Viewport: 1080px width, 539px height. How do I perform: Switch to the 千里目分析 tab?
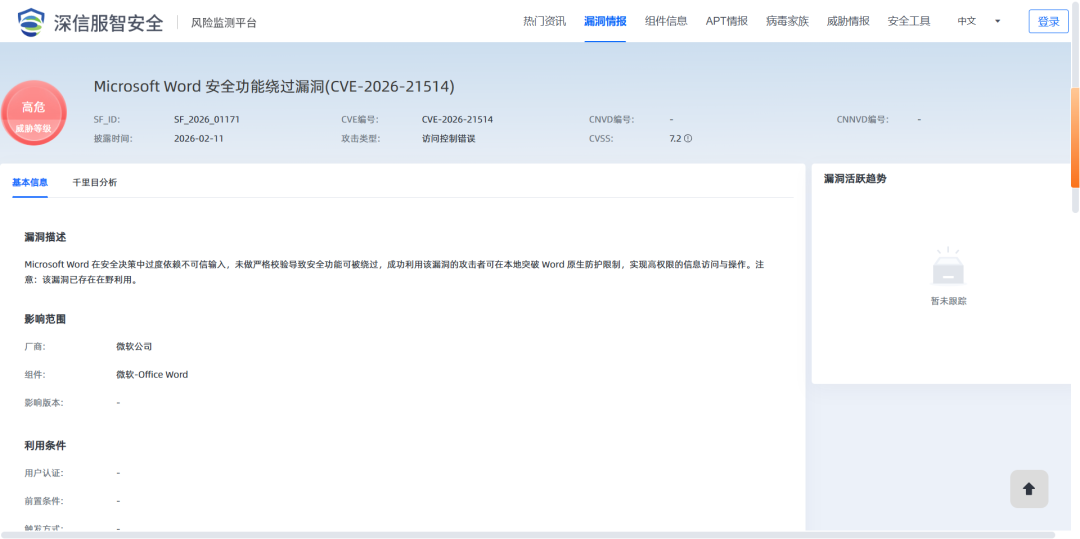click(x=94, y=182)
